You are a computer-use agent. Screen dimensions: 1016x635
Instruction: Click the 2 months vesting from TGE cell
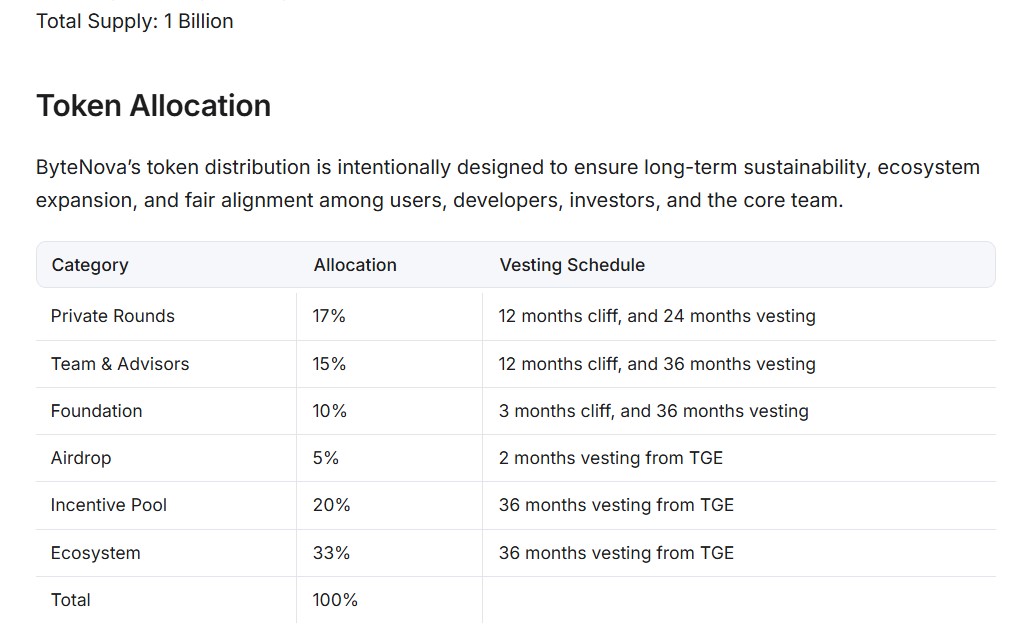tap(611, 458)
